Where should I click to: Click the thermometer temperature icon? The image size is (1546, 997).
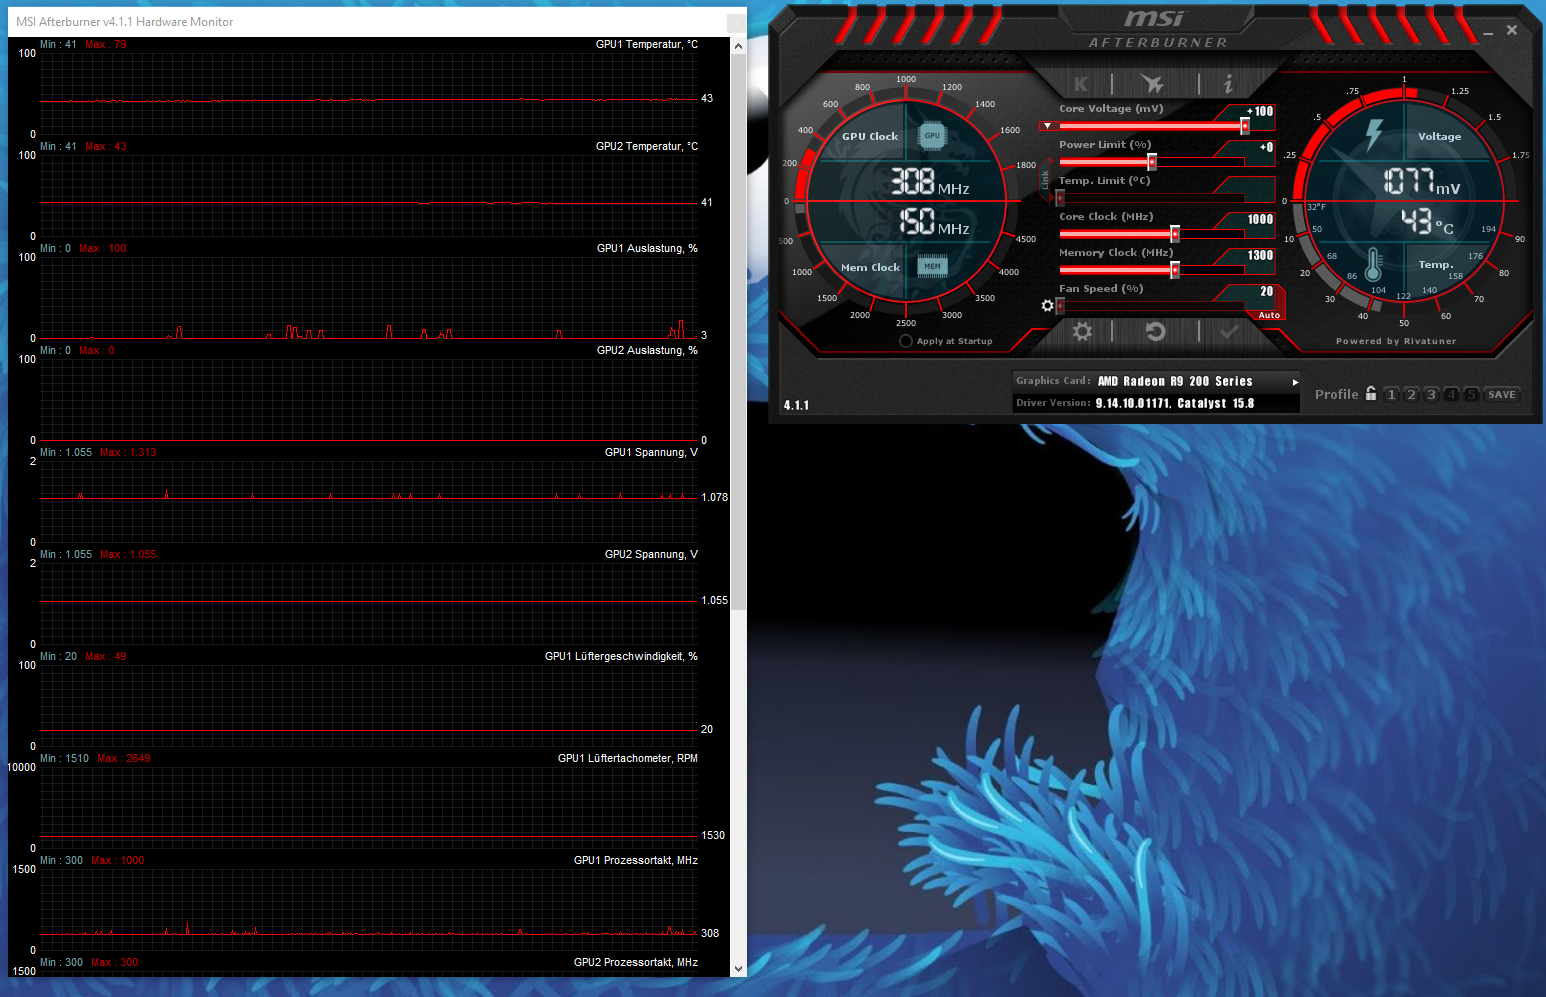pos(1373,265)
